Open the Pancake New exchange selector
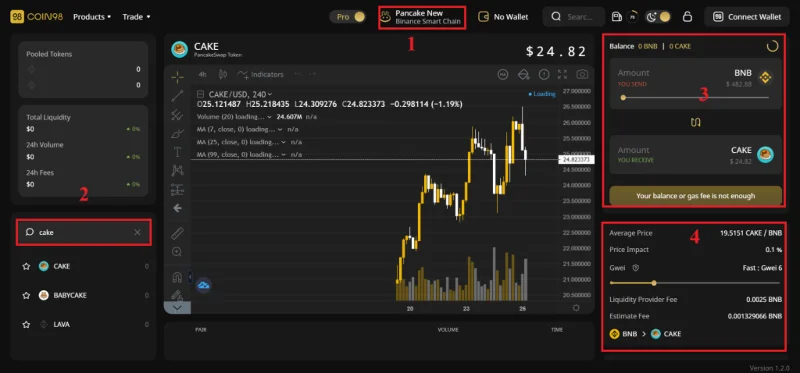 click(x=422, y=17)
